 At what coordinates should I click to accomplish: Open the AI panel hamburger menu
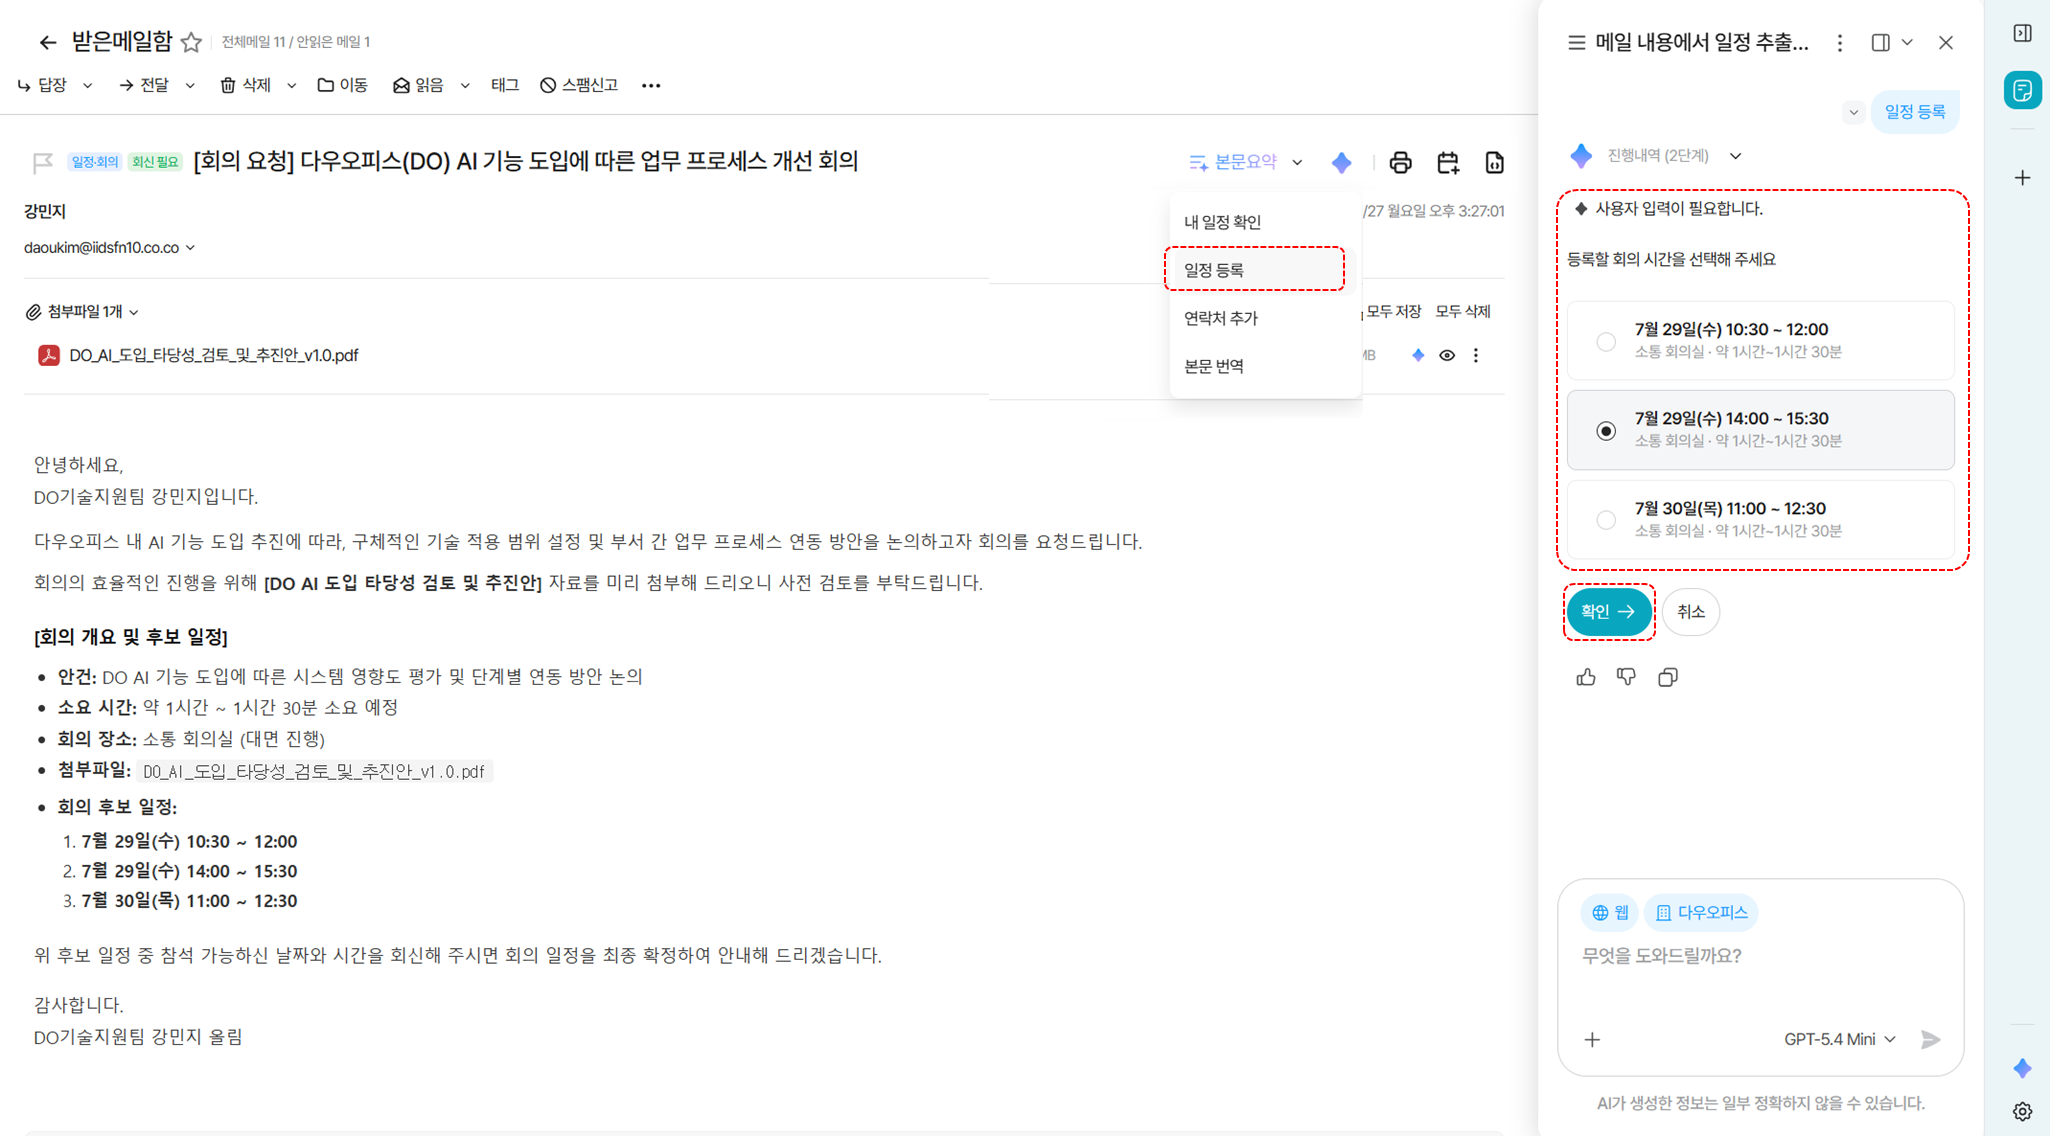coord(1576,43)
